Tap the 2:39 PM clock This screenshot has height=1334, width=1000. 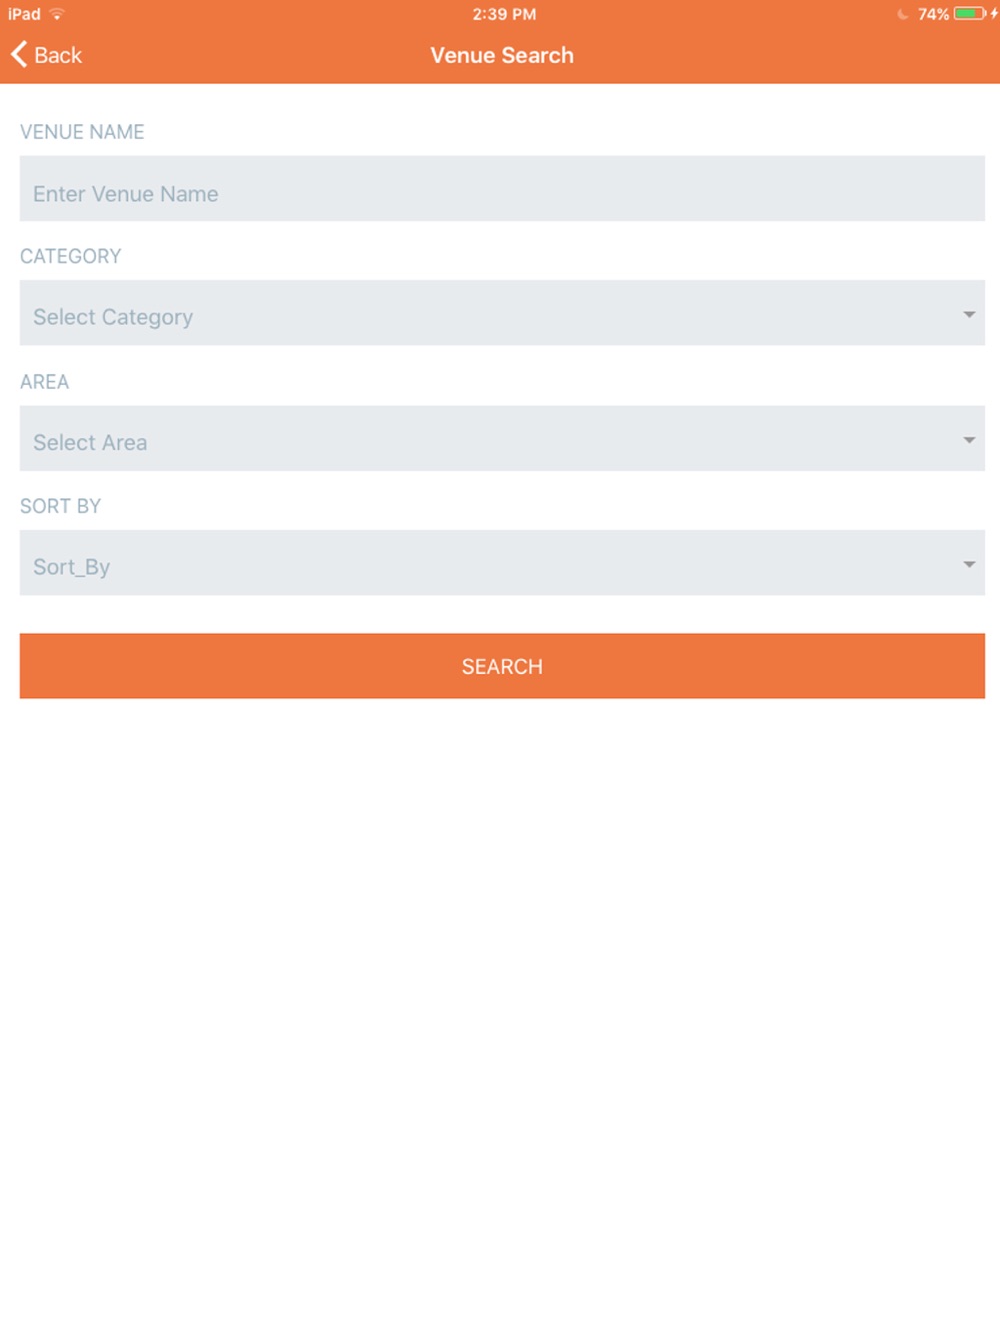click(504, 14)
